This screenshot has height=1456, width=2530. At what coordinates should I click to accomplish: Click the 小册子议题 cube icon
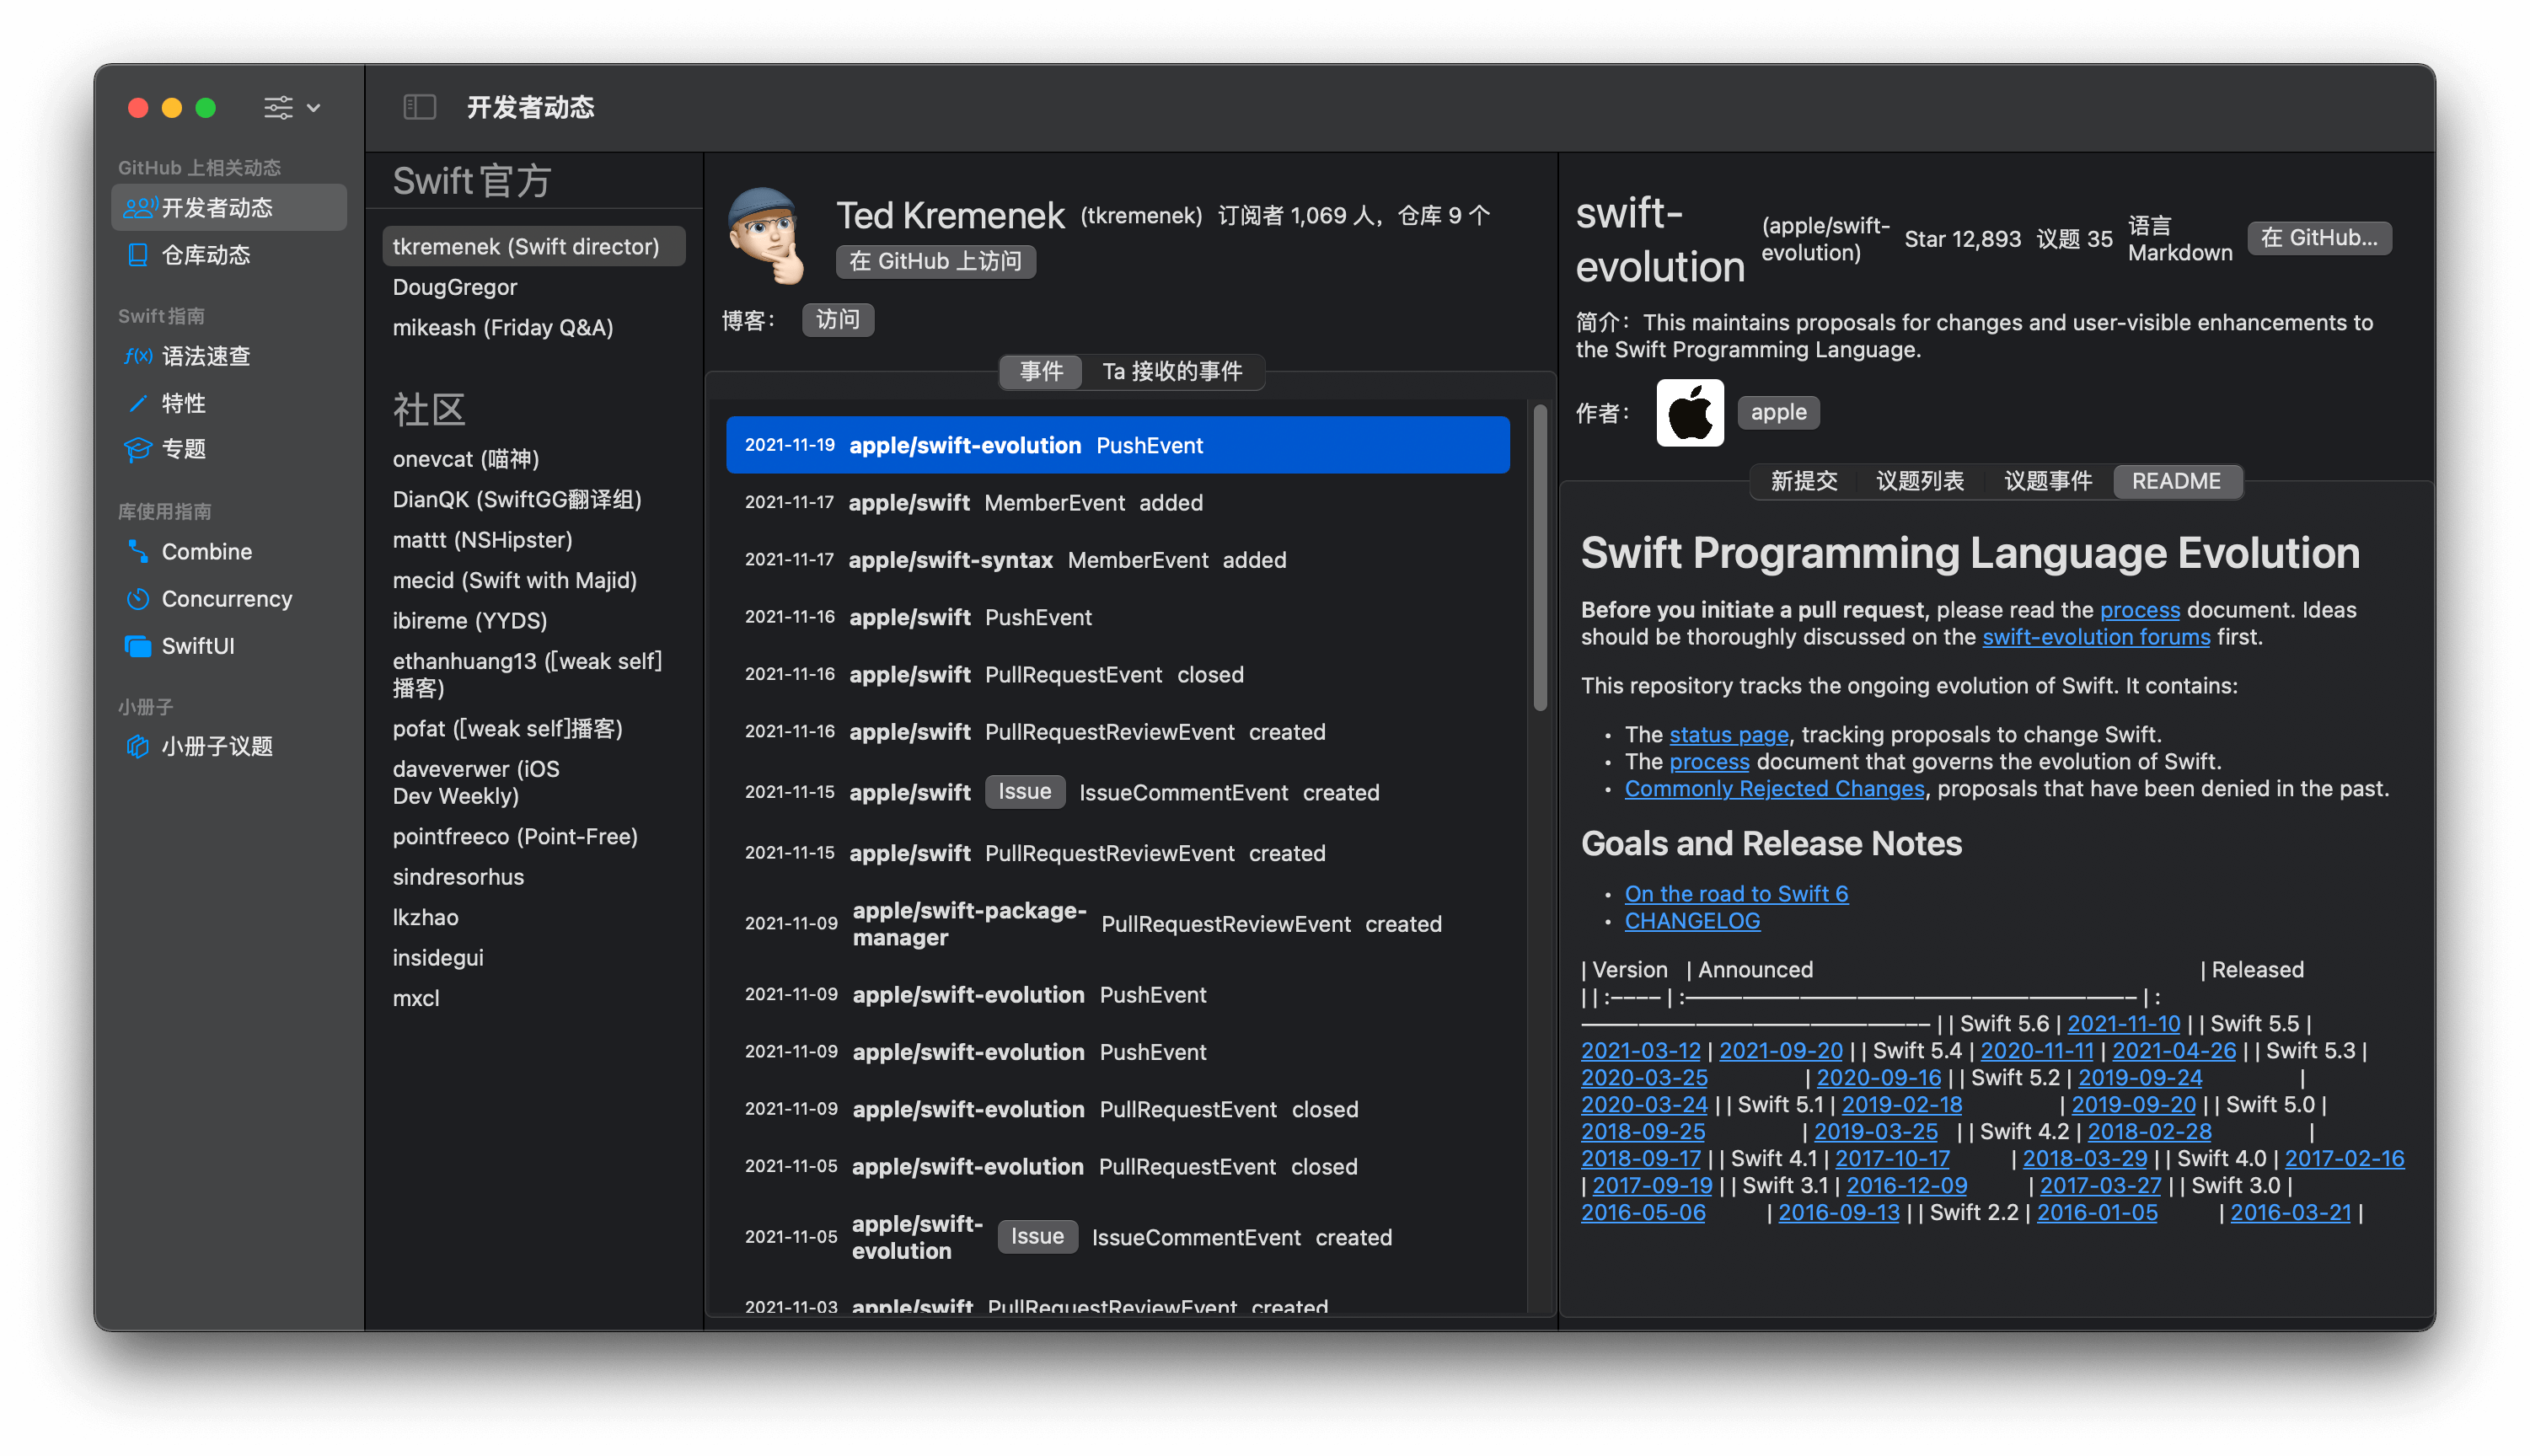click(x=138, y=746)
